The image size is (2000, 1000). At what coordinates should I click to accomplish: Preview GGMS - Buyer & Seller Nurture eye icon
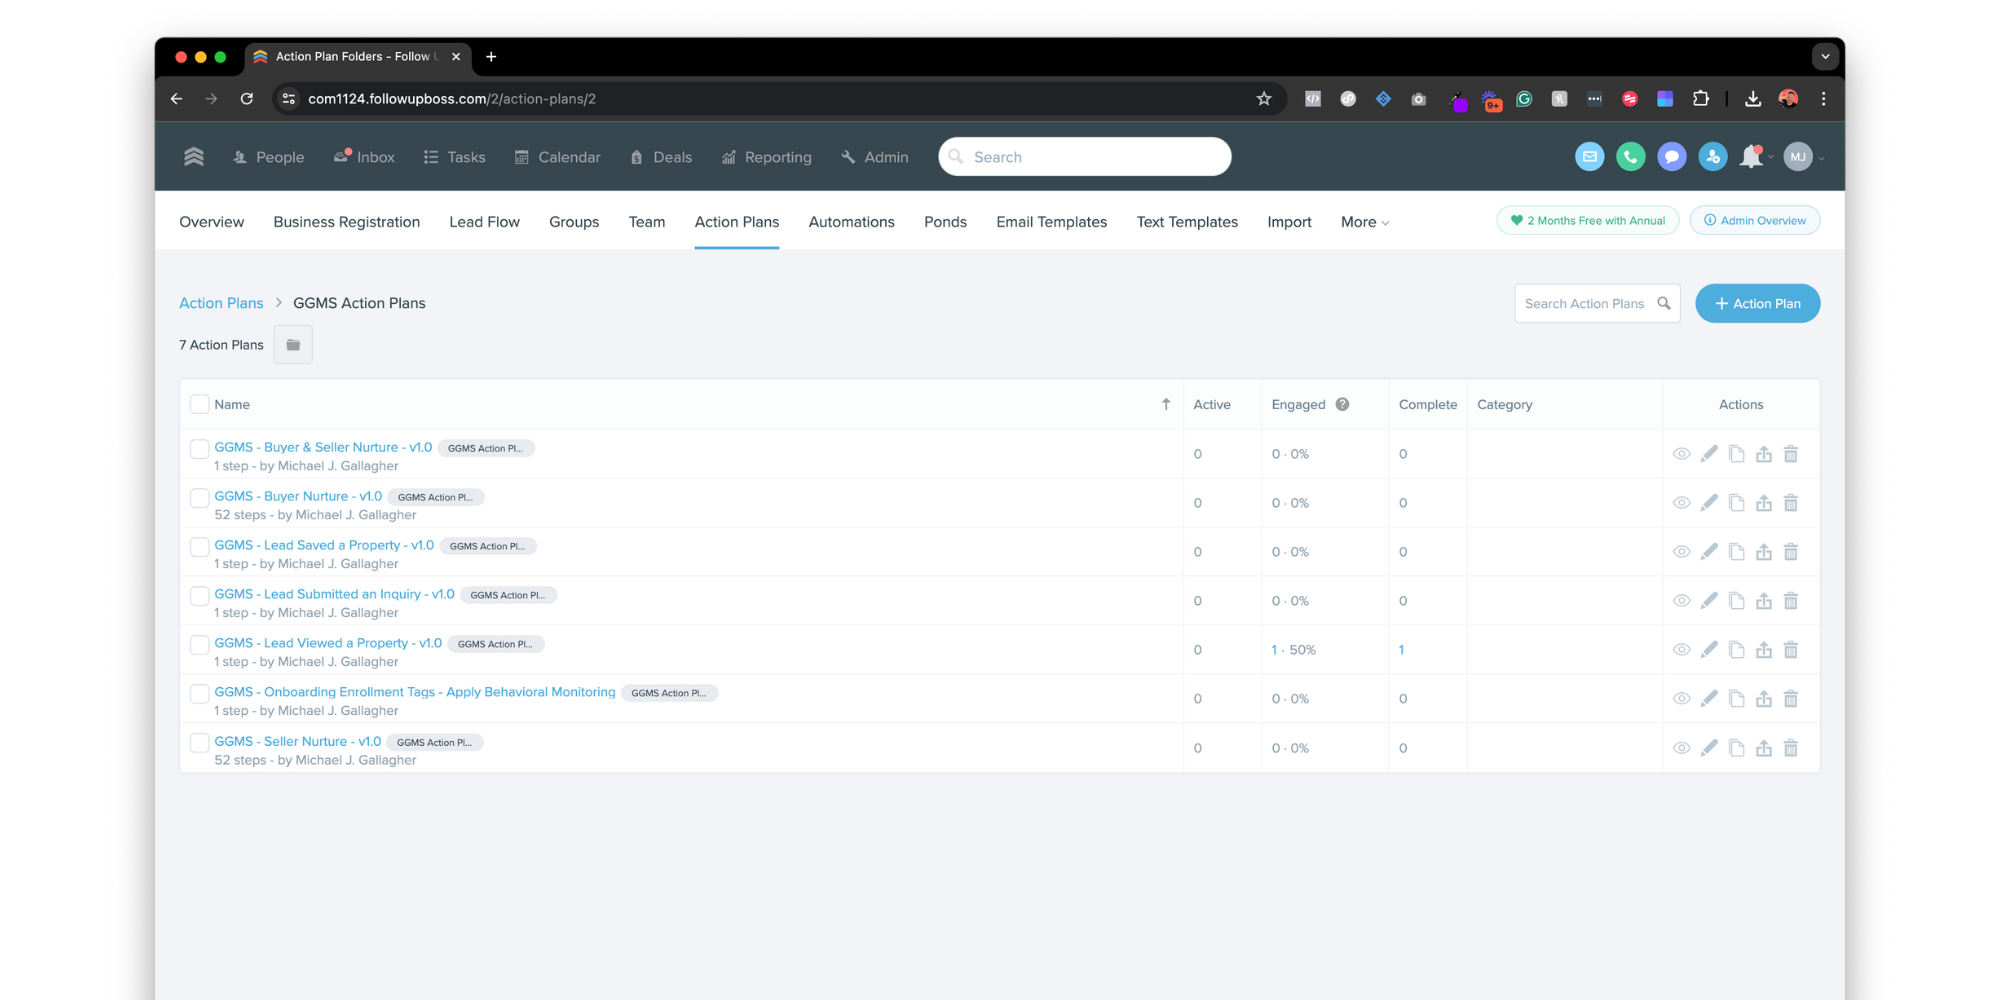point(1682,454)
